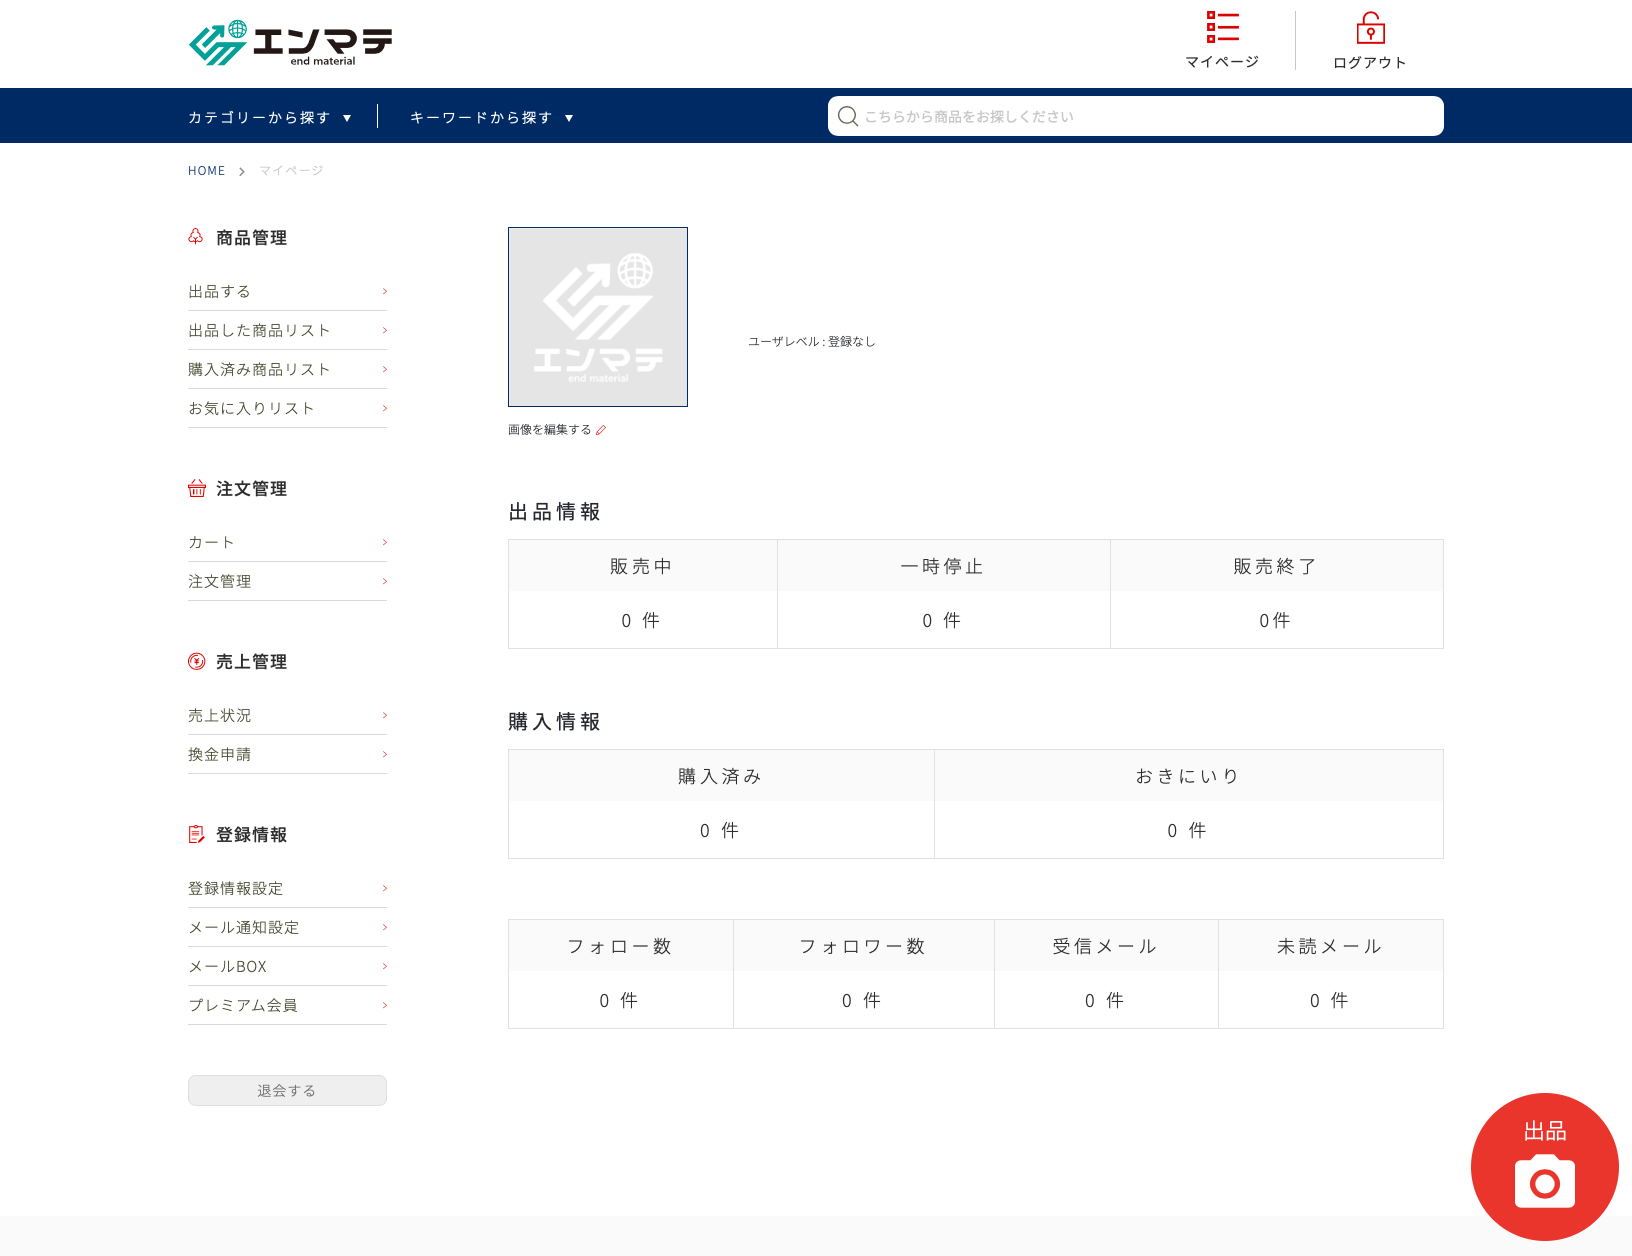Click the yen icon next to 売上管理
The height and width of the screenshot is (1256, 1632).
(x=197, y=662)
